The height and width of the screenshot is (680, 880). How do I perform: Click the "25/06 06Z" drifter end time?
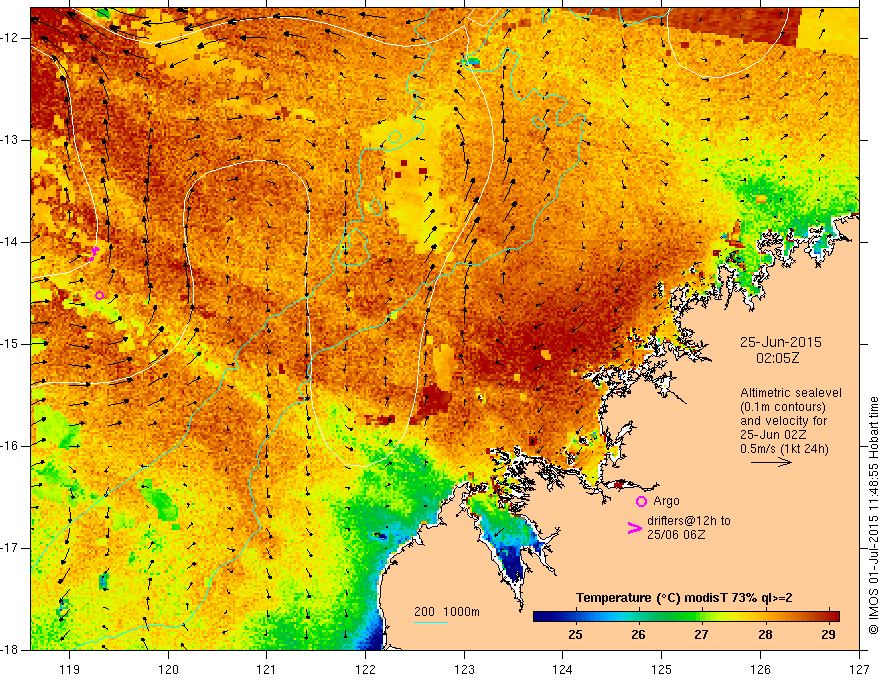(x=676, y=535)
